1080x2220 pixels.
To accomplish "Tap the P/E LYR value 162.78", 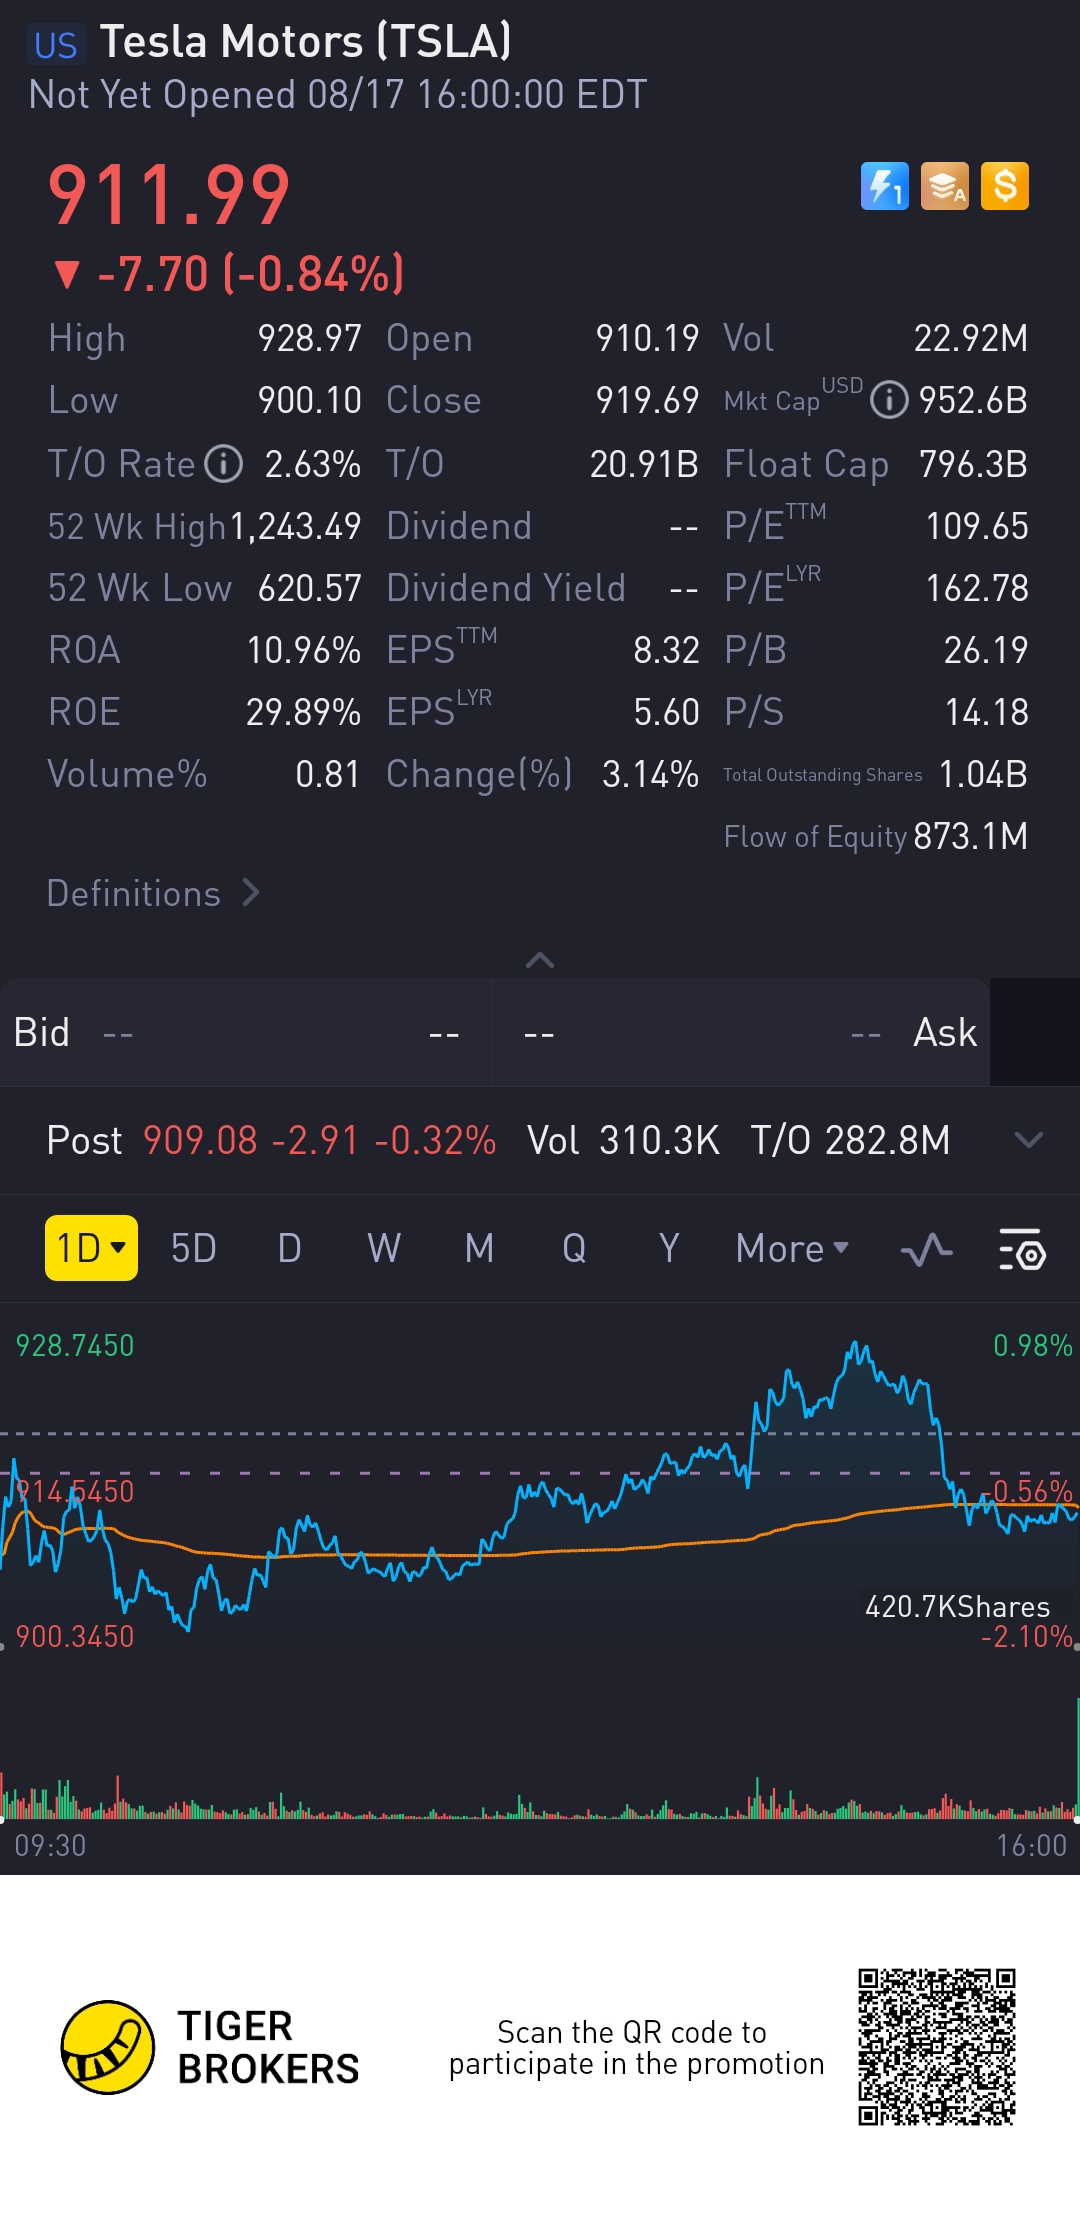I will (x=977, y=588).
